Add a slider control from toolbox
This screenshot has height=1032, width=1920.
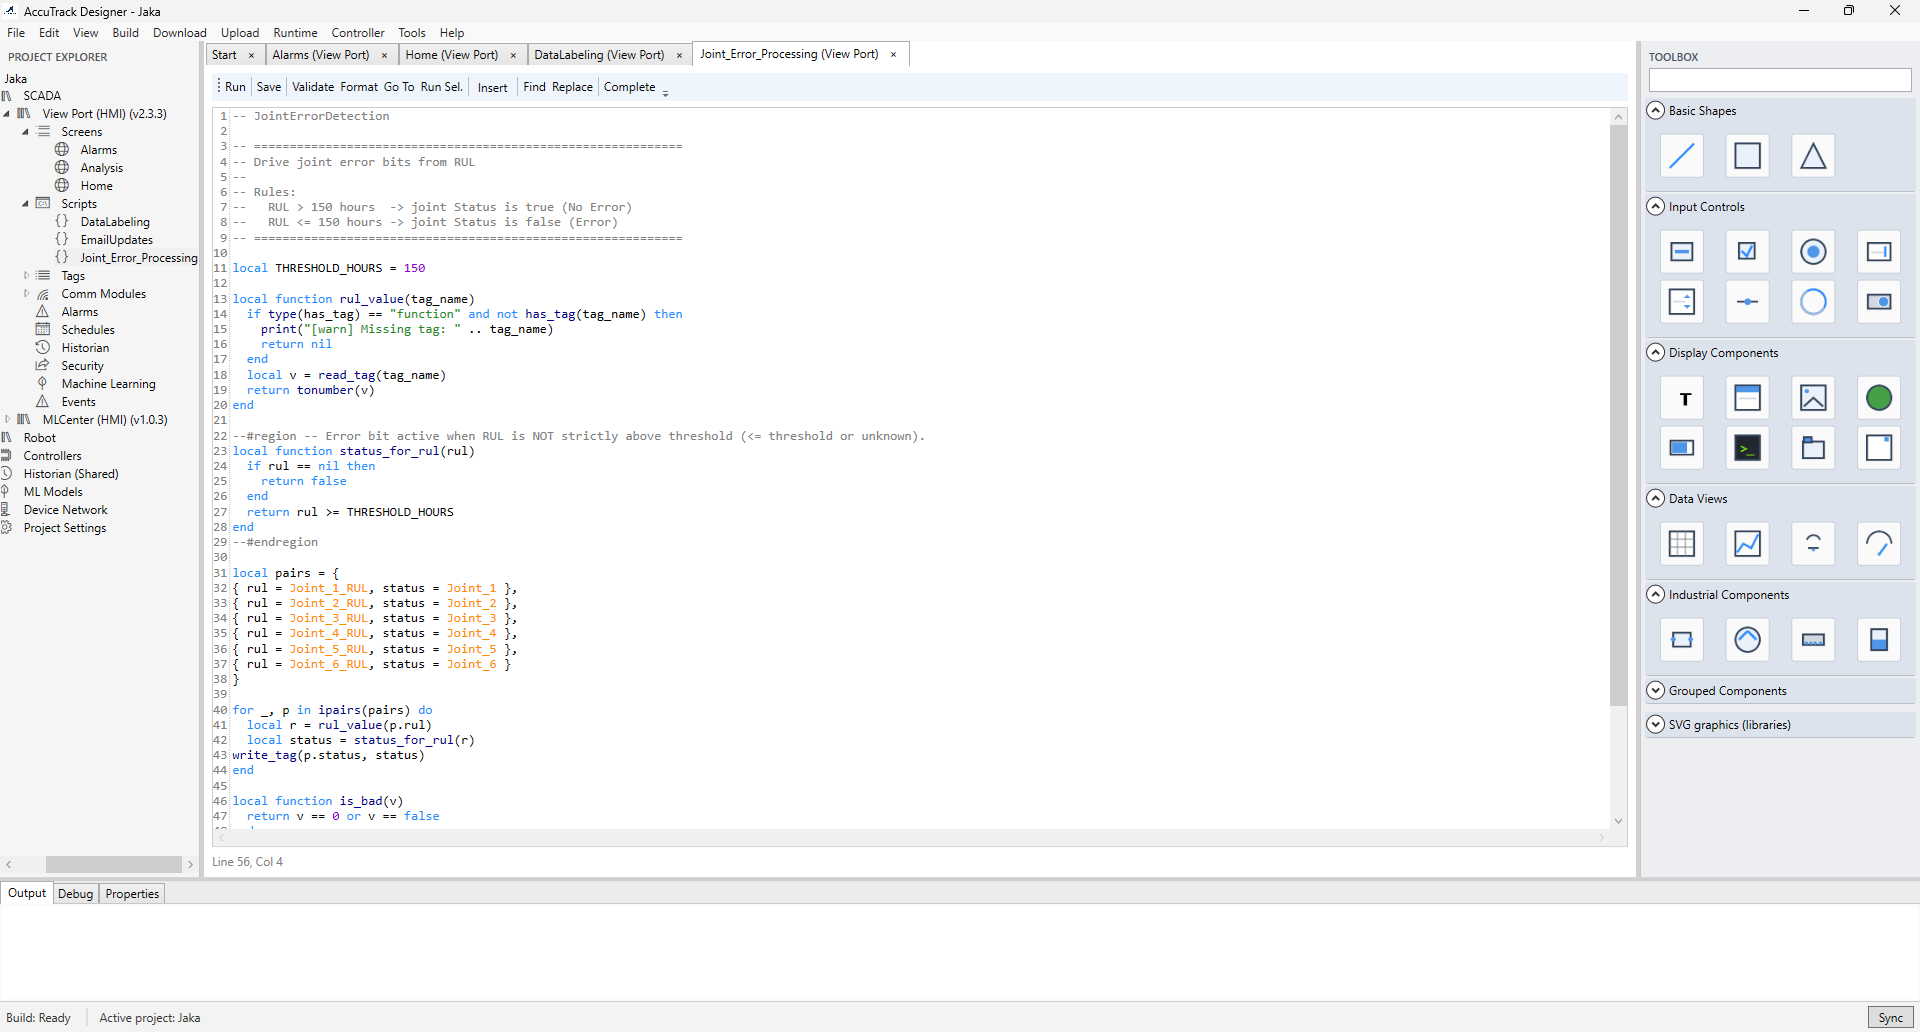1748,302
